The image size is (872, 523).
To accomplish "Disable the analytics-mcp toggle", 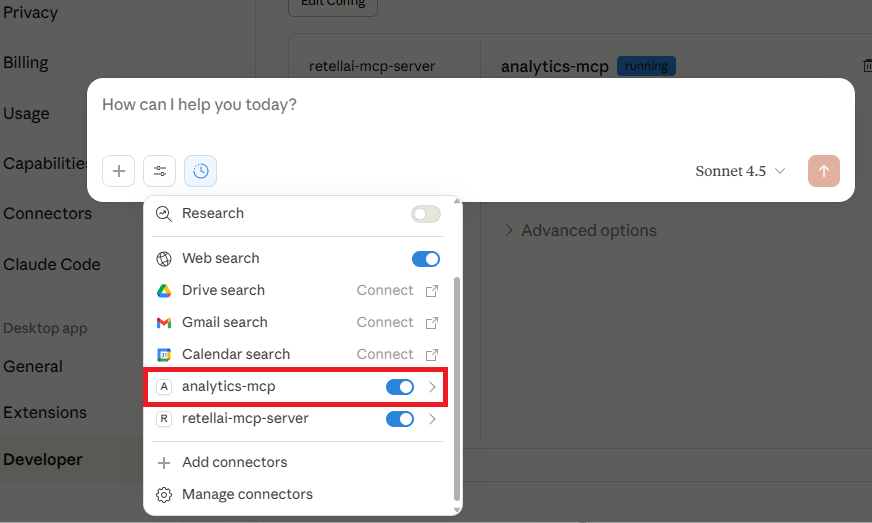I will click(399, 387).
